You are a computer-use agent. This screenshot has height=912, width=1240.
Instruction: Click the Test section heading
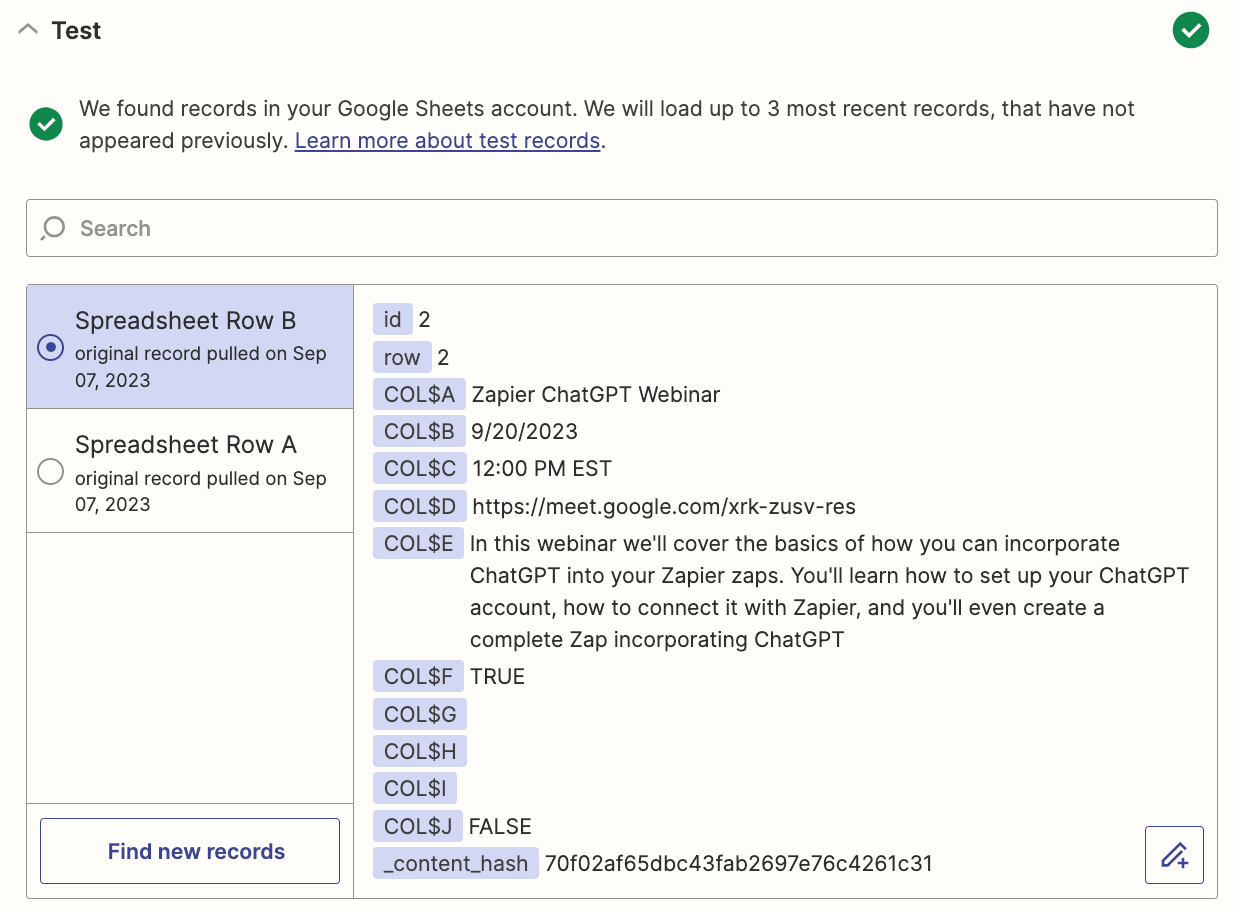coord(76,31)
